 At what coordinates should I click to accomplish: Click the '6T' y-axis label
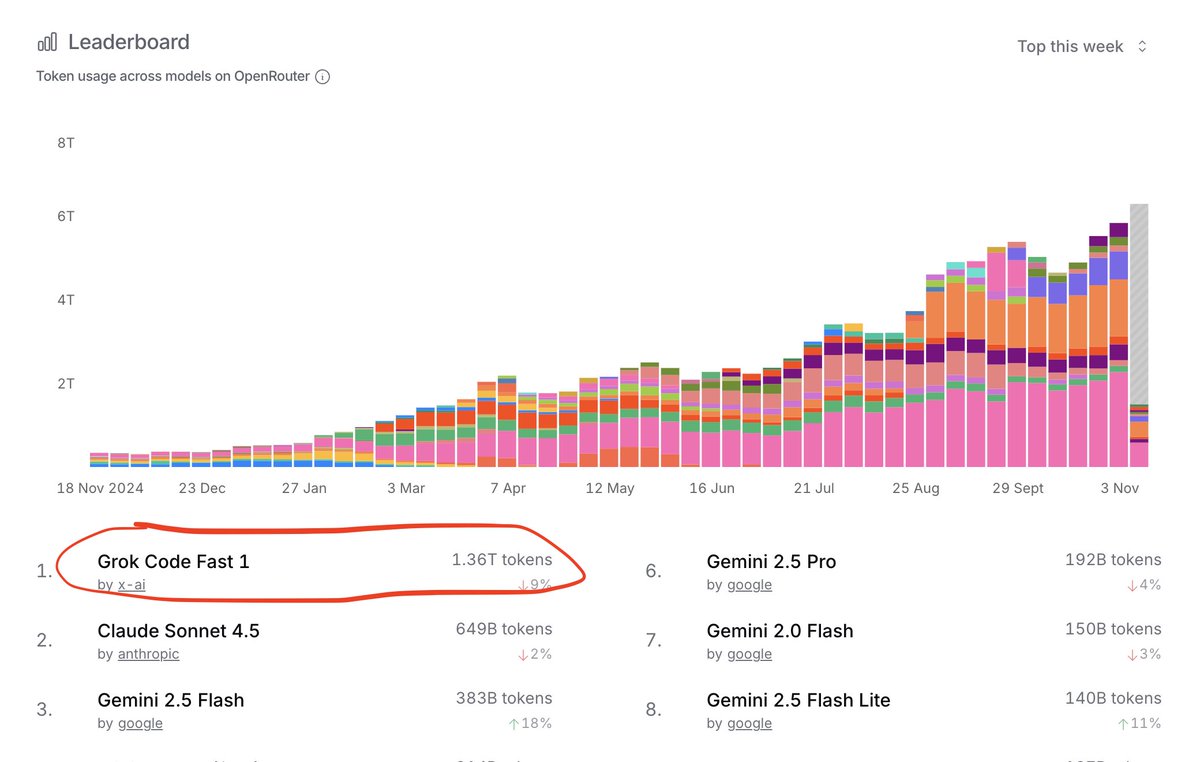(x=66, y=216)
